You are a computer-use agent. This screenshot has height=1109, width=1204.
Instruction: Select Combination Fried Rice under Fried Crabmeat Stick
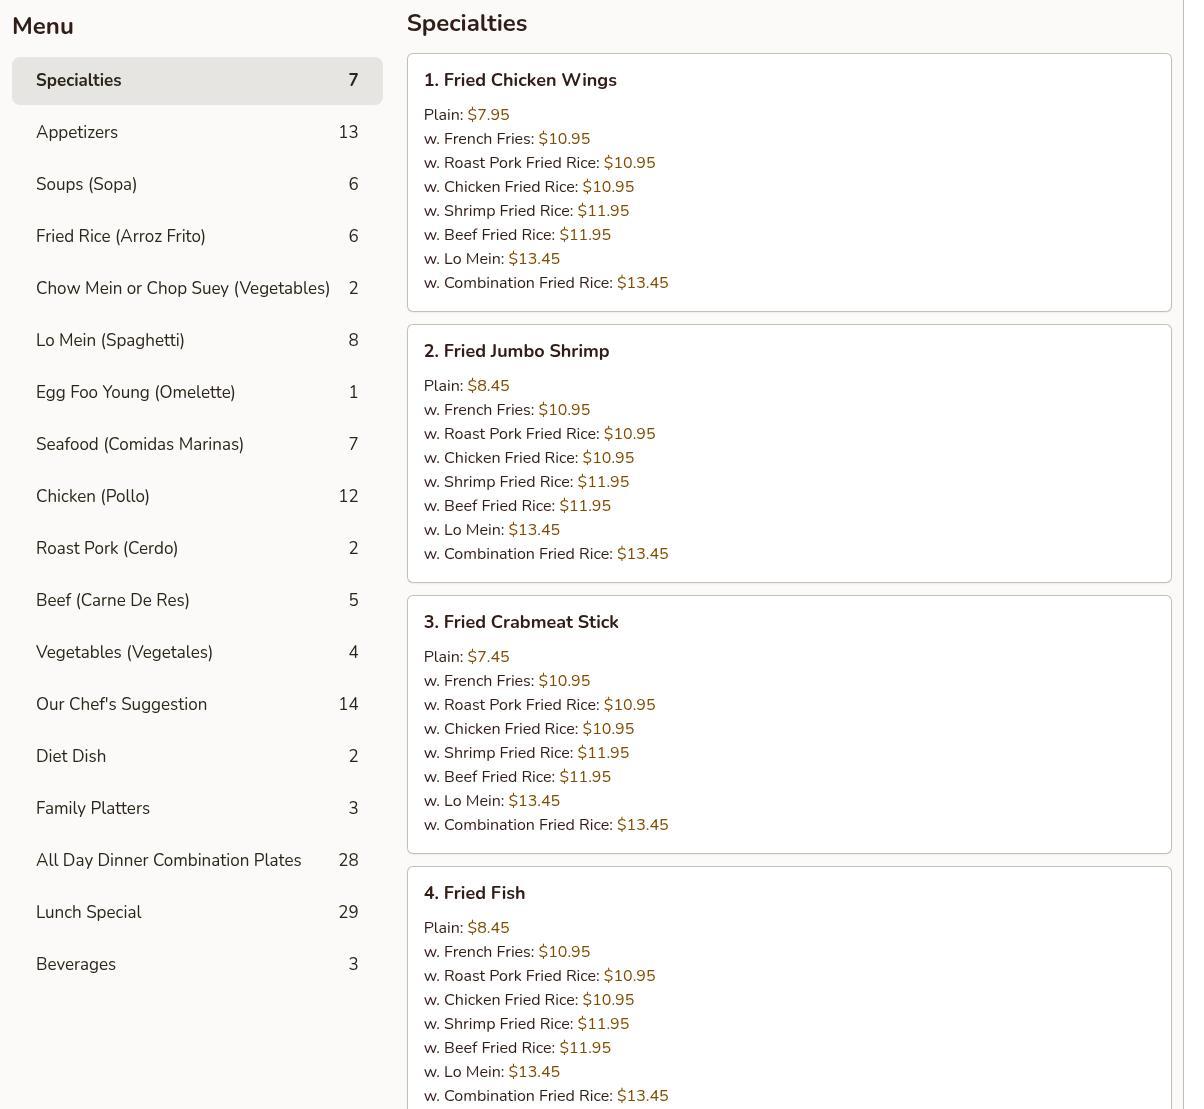click(546, 825)
